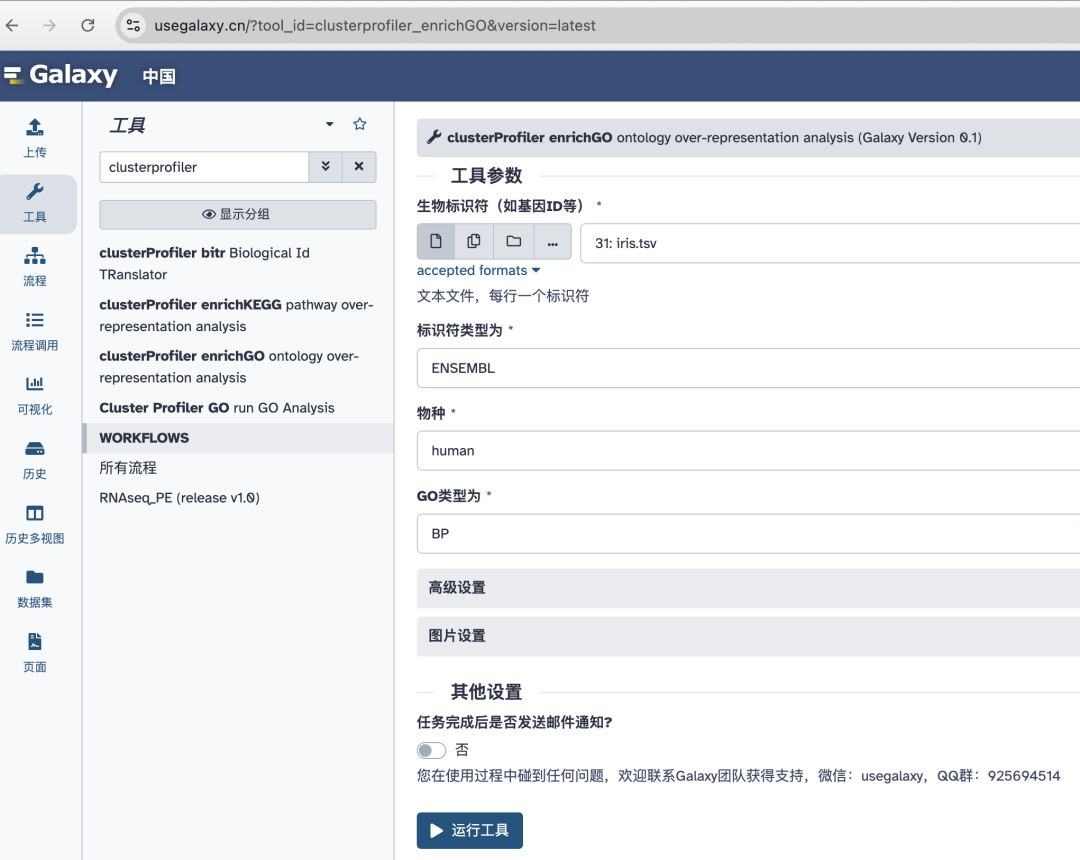Open GO类型 BP dropdown
1080x860 pixels.
[748, 534]
